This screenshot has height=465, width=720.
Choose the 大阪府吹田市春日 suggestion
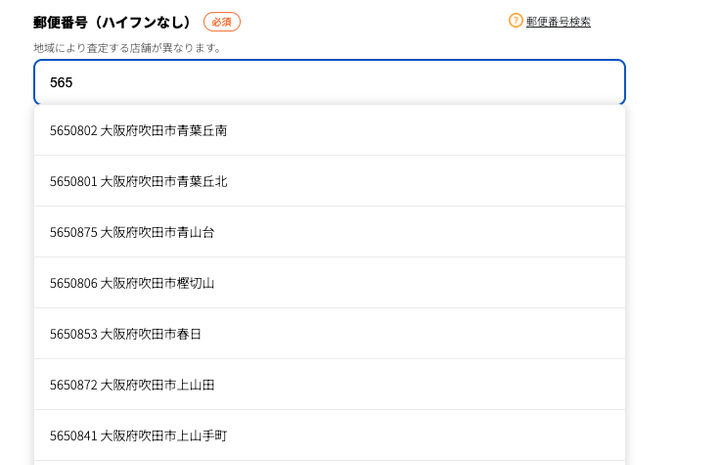tap(151, 334)
